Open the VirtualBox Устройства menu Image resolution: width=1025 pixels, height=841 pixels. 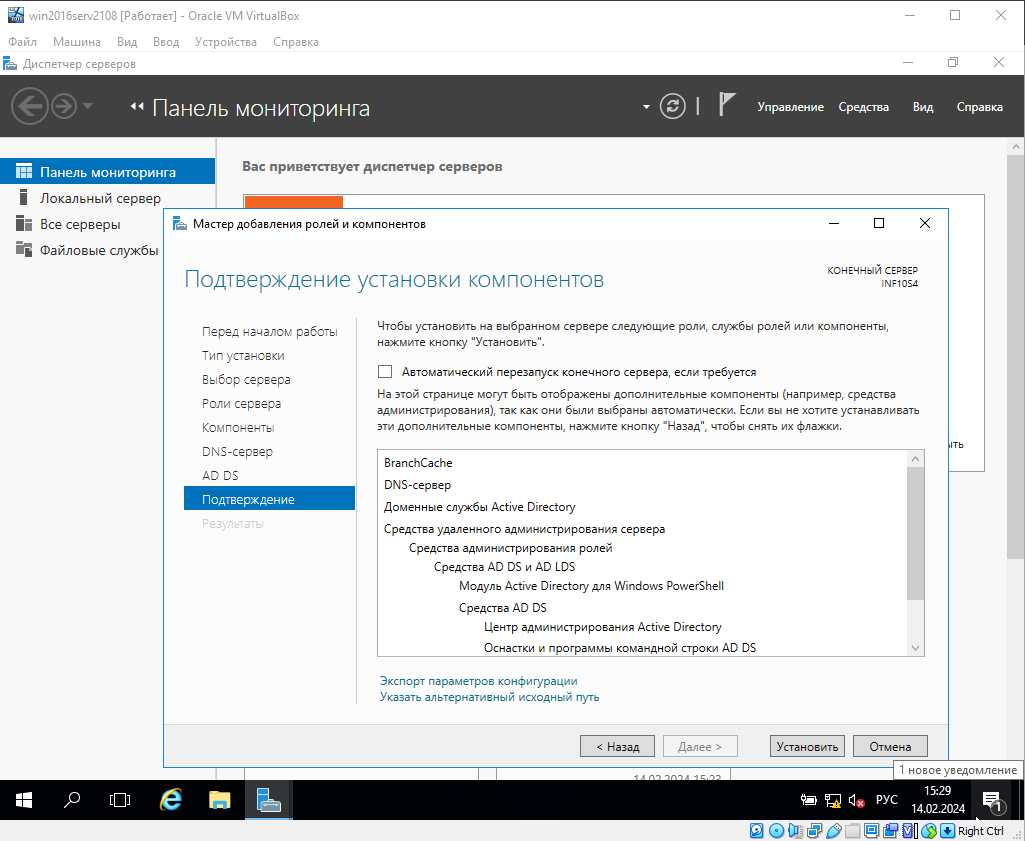226,42
